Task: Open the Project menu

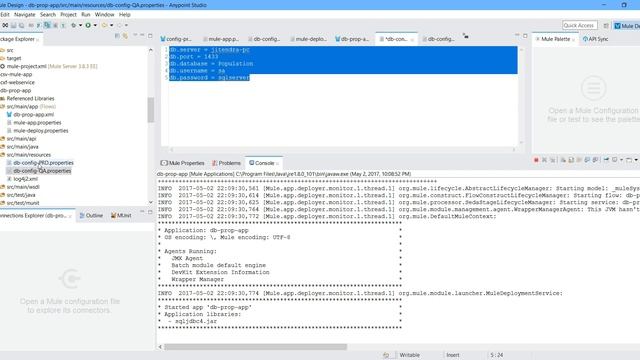Action: pyautogui.click(x=68, y=15)
